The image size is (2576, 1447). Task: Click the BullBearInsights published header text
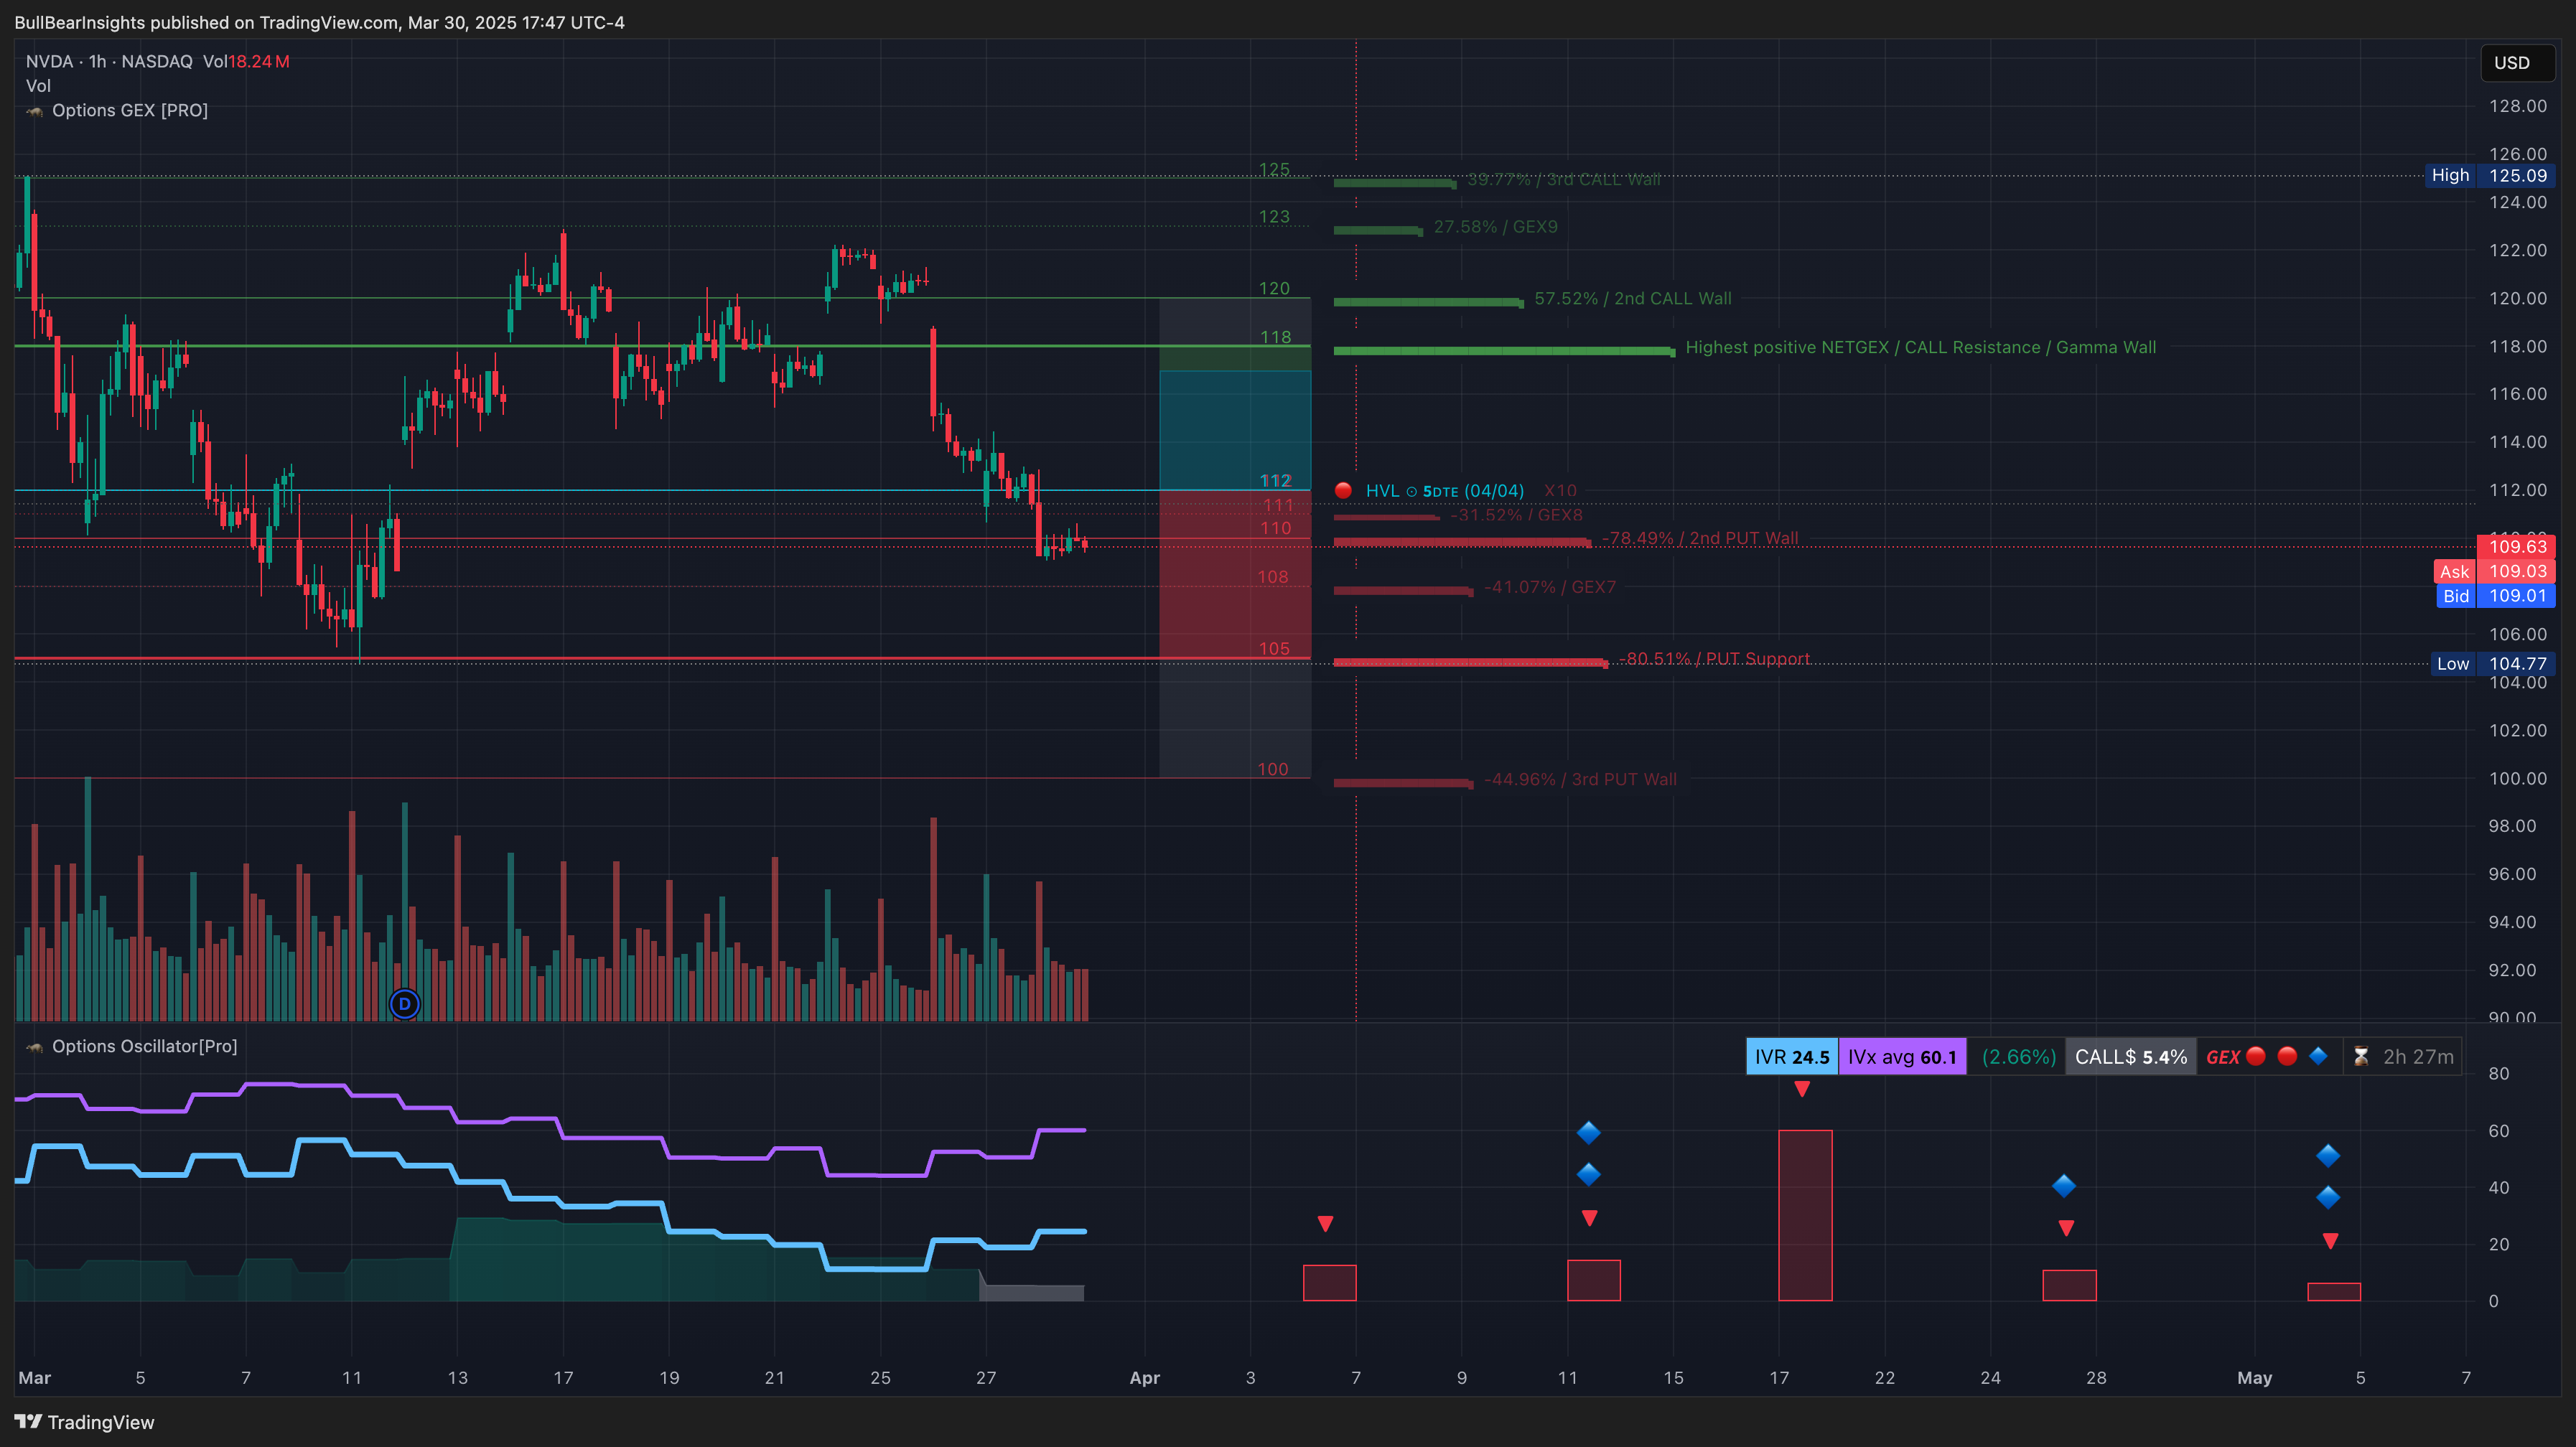pyautogui.click(x=319, y=23)
